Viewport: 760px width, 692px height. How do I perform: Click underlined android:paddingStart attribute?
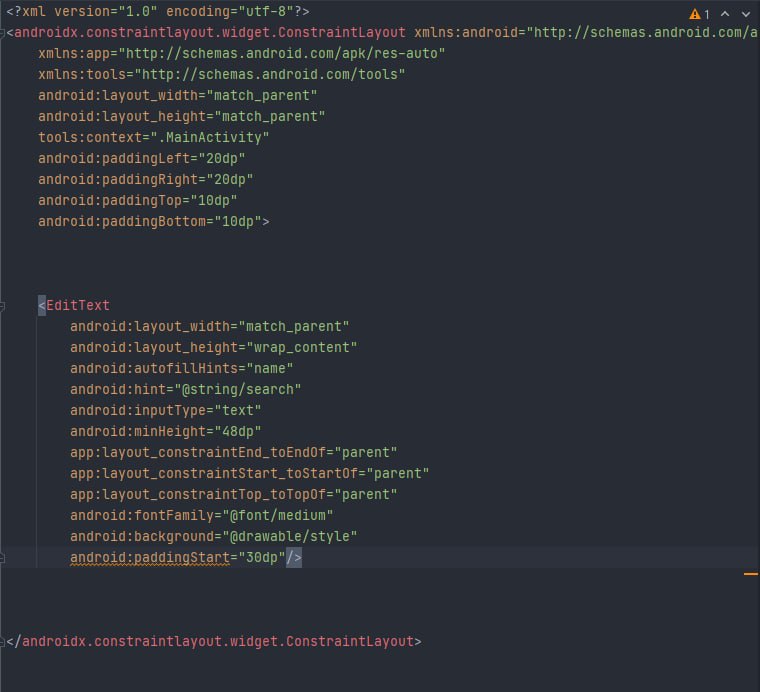[150, 558]
